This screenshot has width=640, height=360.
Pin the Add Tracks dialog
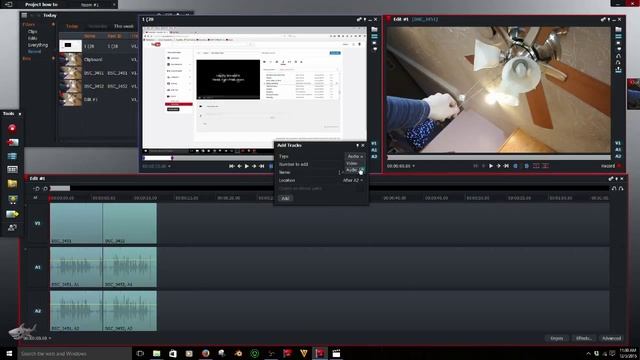pyautogui.click(x=358, y=145)
